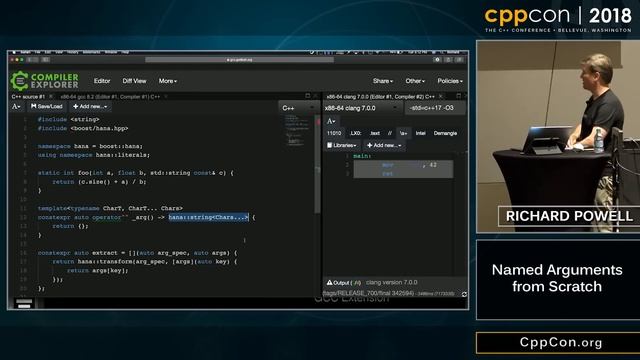This screenshot has height=360, width=640.
Task: Click the highlighted hana::string<Chars...> text
Action: point(208,217)
